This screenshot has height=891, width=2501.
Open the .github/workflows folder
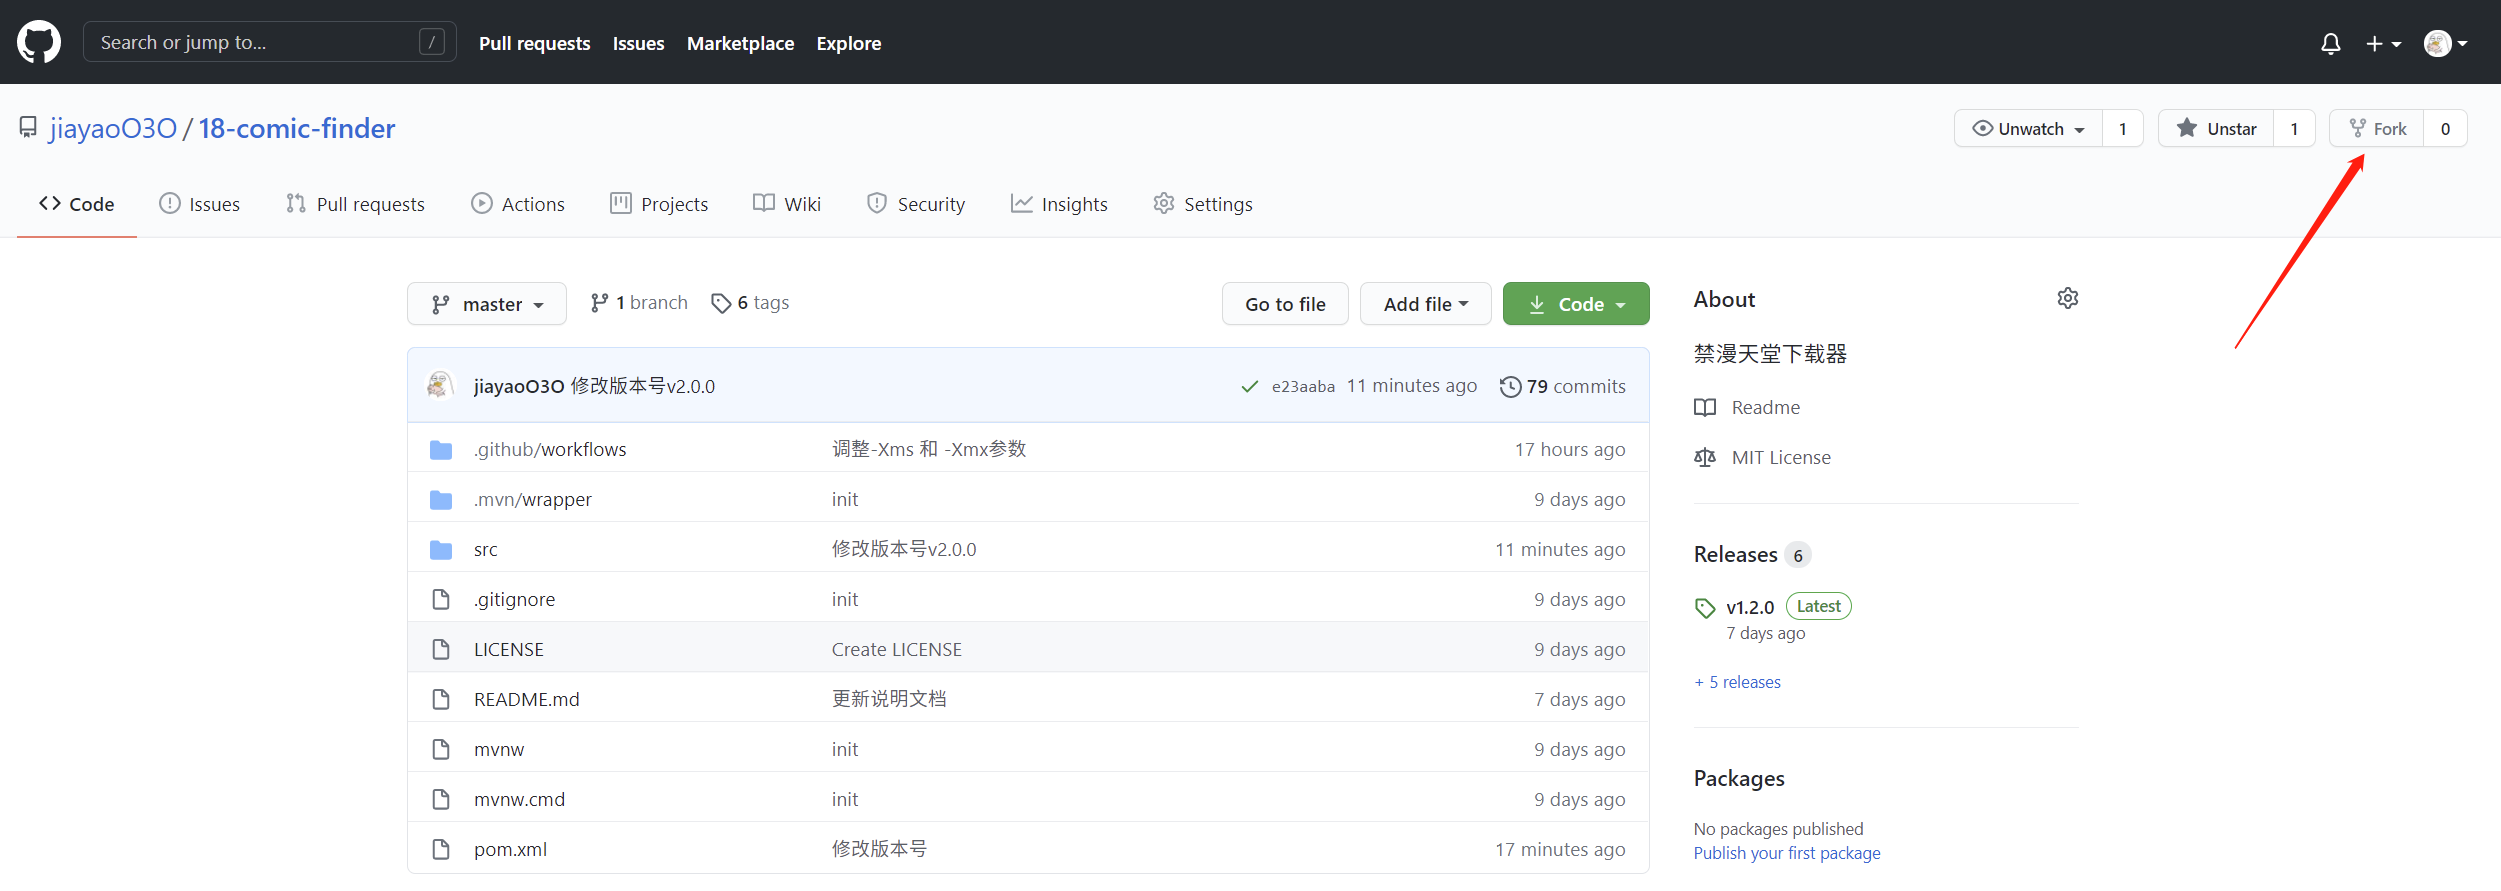[550, 449]
